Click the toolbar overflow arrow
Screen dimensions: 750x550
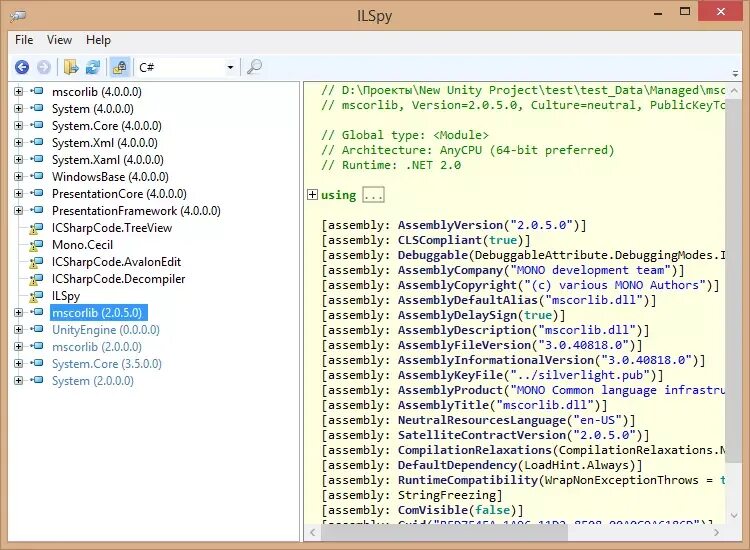[735, 74]
